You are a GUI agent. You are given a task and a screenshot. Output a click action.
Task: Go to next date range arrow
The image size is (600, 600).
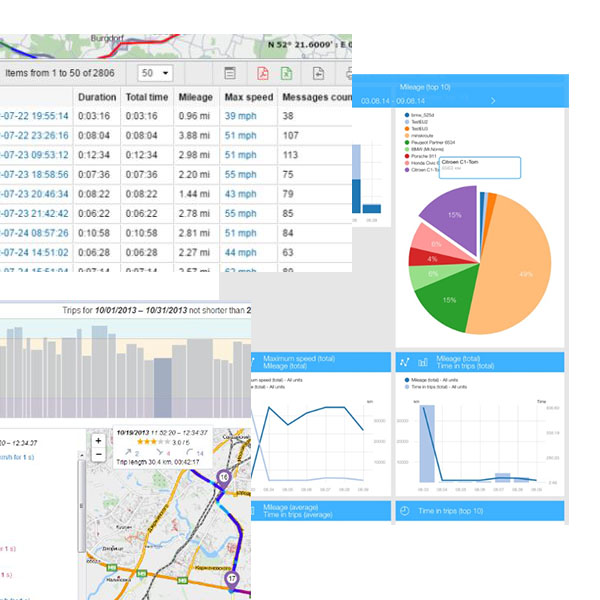click(493, 101)
